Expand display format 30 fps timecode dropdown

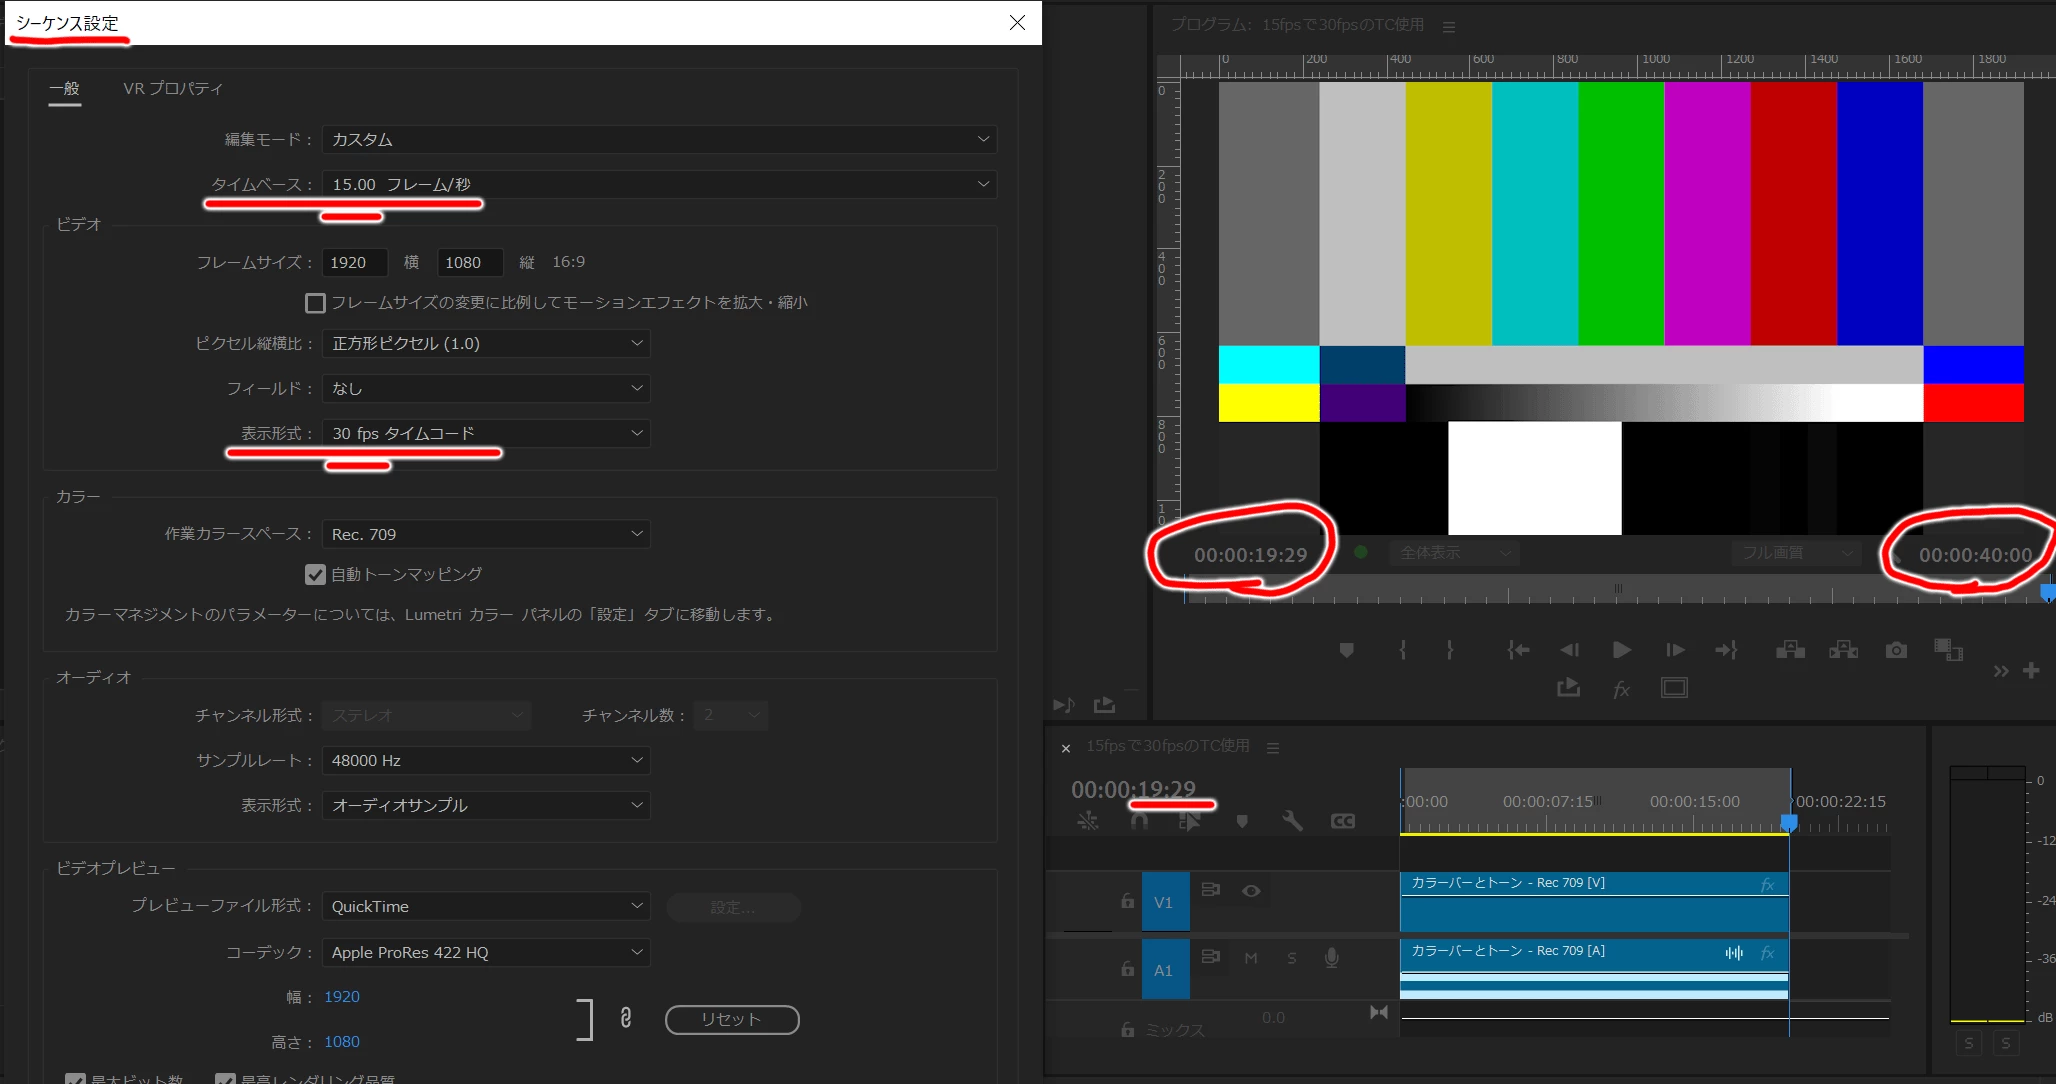click(x=486, y=433)
